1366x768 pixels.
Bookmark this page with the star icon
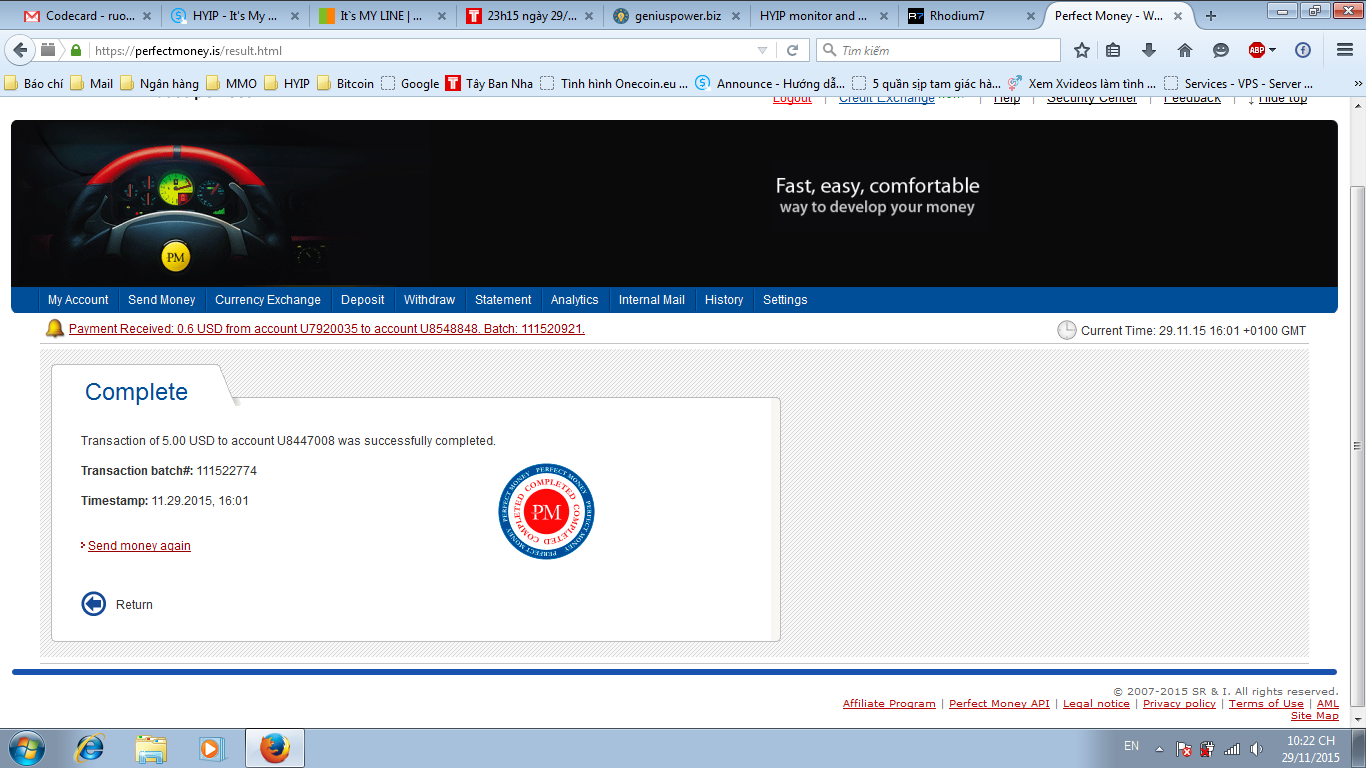pos(1081,50)
